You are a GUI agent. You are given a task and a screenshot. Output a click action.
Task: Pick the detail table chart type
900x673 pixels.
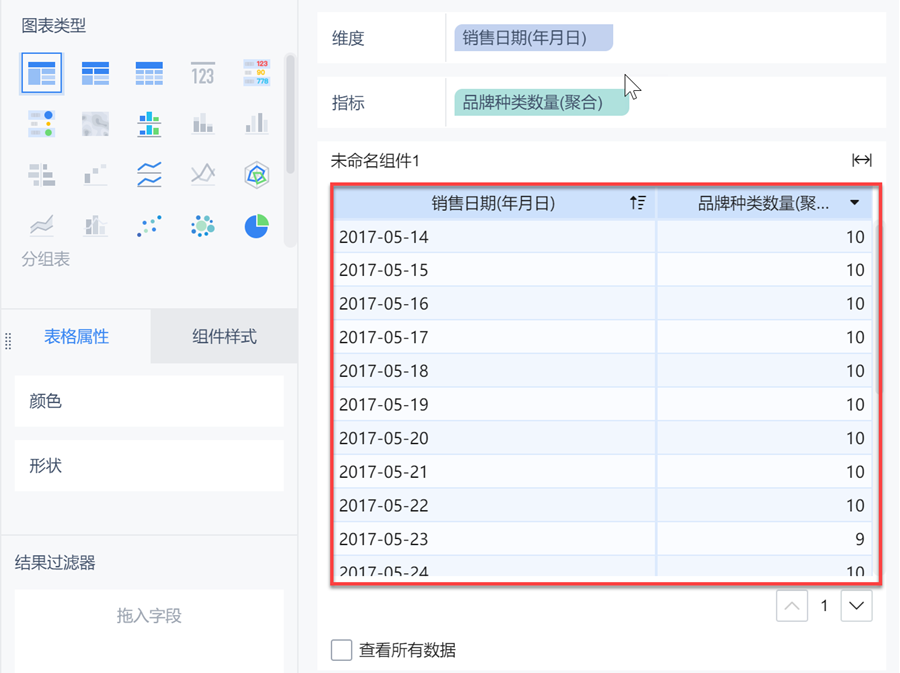click(x=149, y=73)
